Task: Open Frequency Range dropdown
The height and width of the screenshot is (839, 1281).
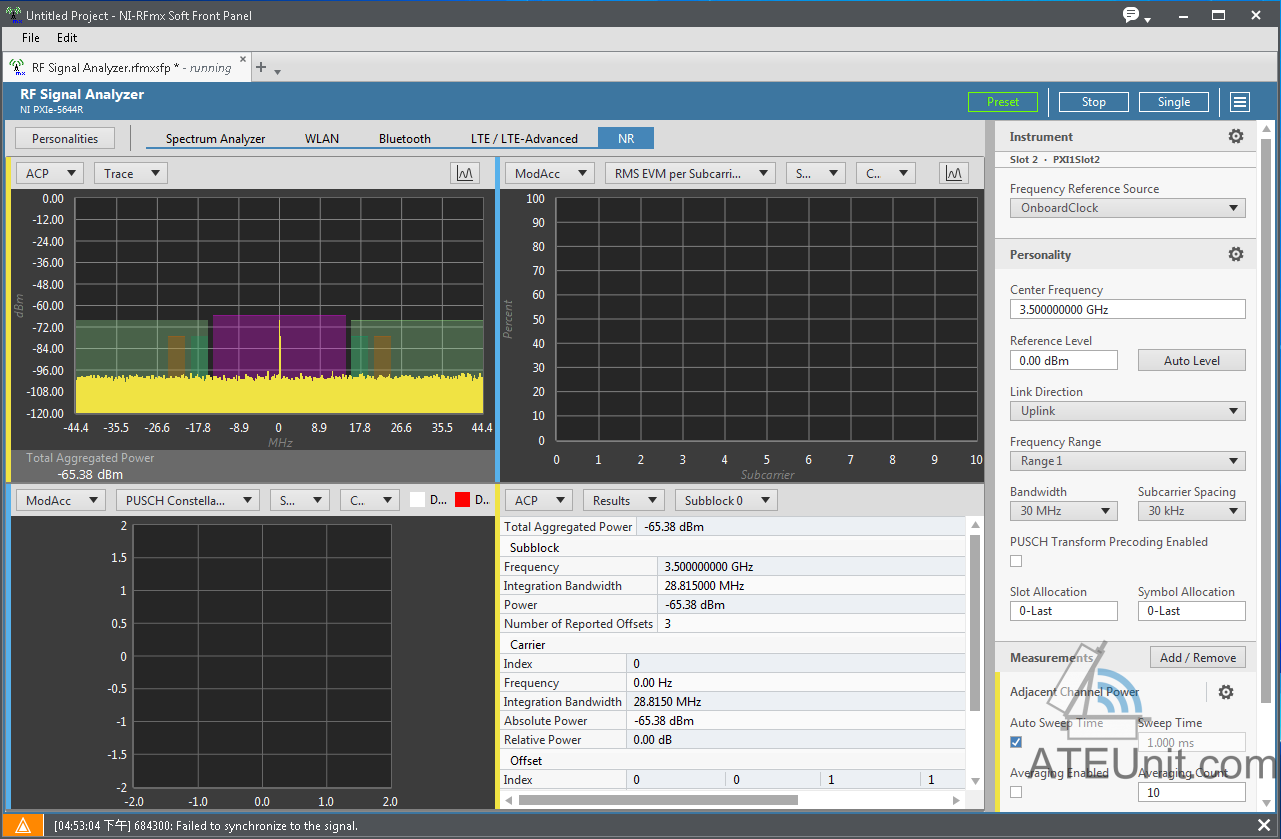Action: [1128, 461]
